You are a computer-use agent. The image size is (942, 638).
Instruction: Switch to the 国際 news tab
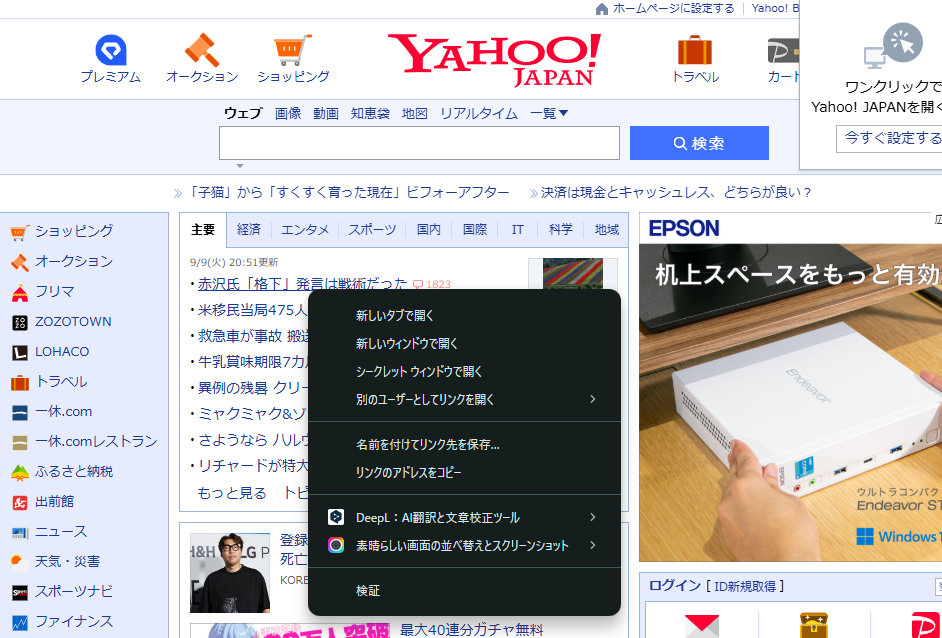coord(475,229)
